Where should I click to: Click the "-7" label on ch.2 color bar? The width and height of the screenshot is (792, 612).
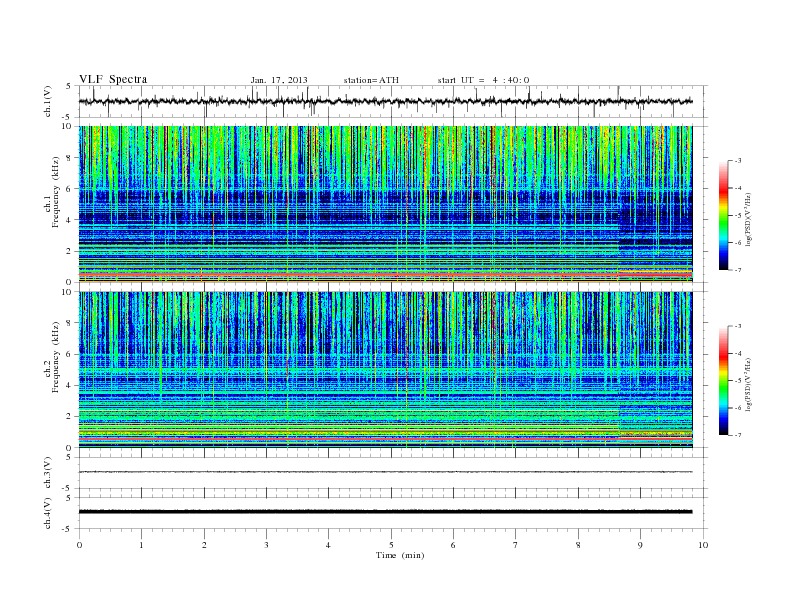pos(738,435)
